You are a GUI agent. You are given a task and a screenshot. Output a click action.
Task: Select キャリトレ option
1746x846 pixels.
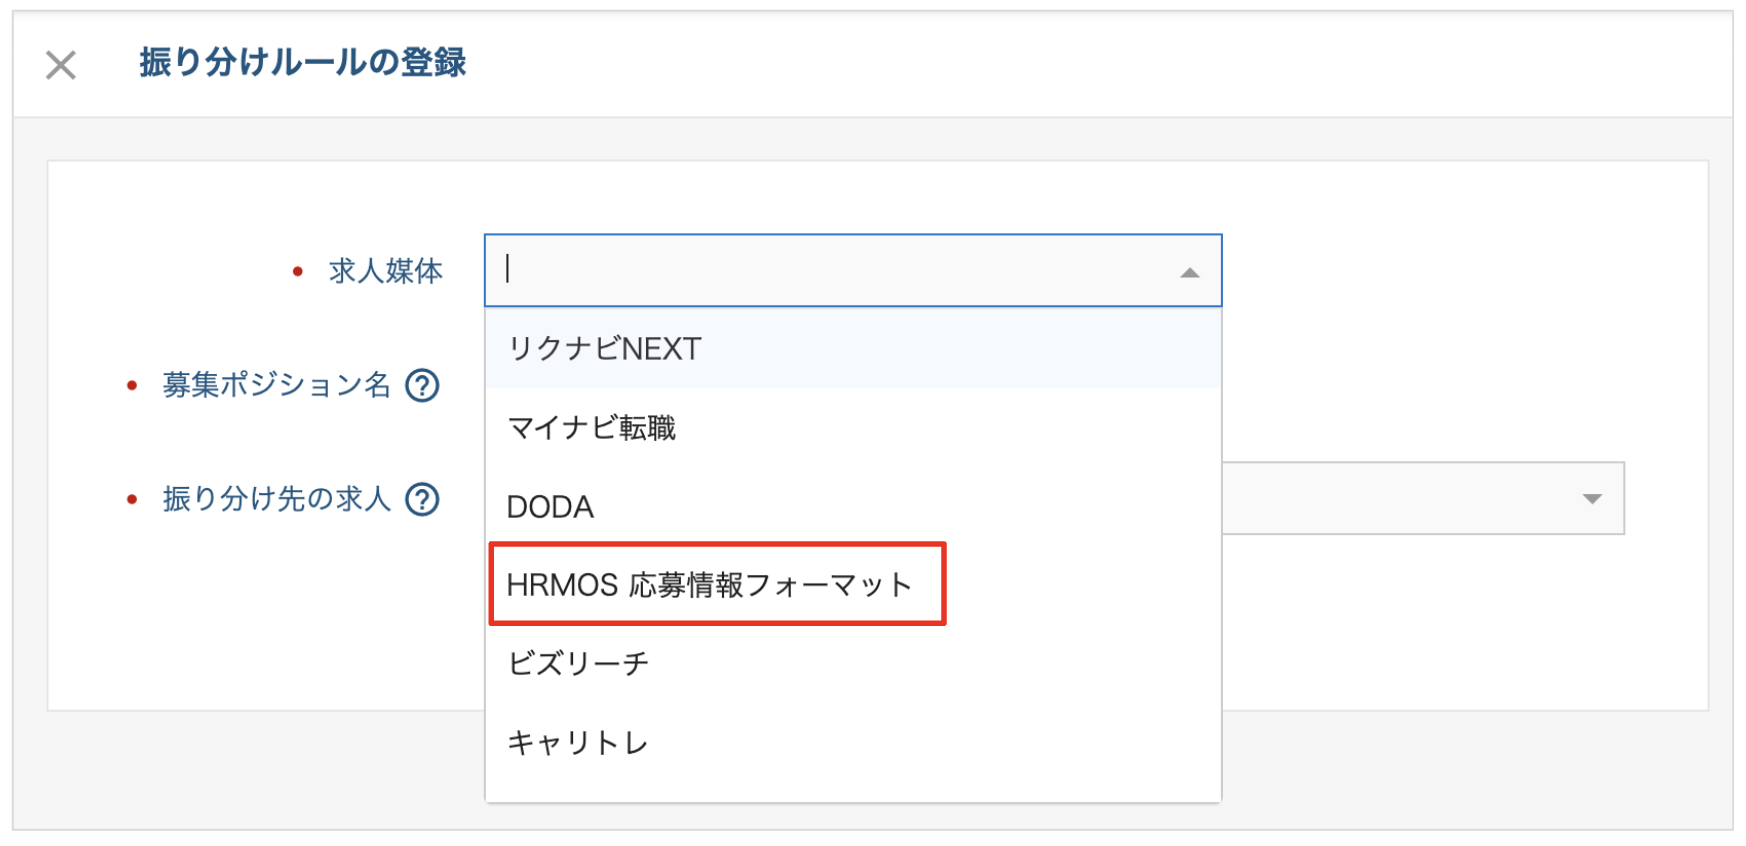tap(853, 743)
